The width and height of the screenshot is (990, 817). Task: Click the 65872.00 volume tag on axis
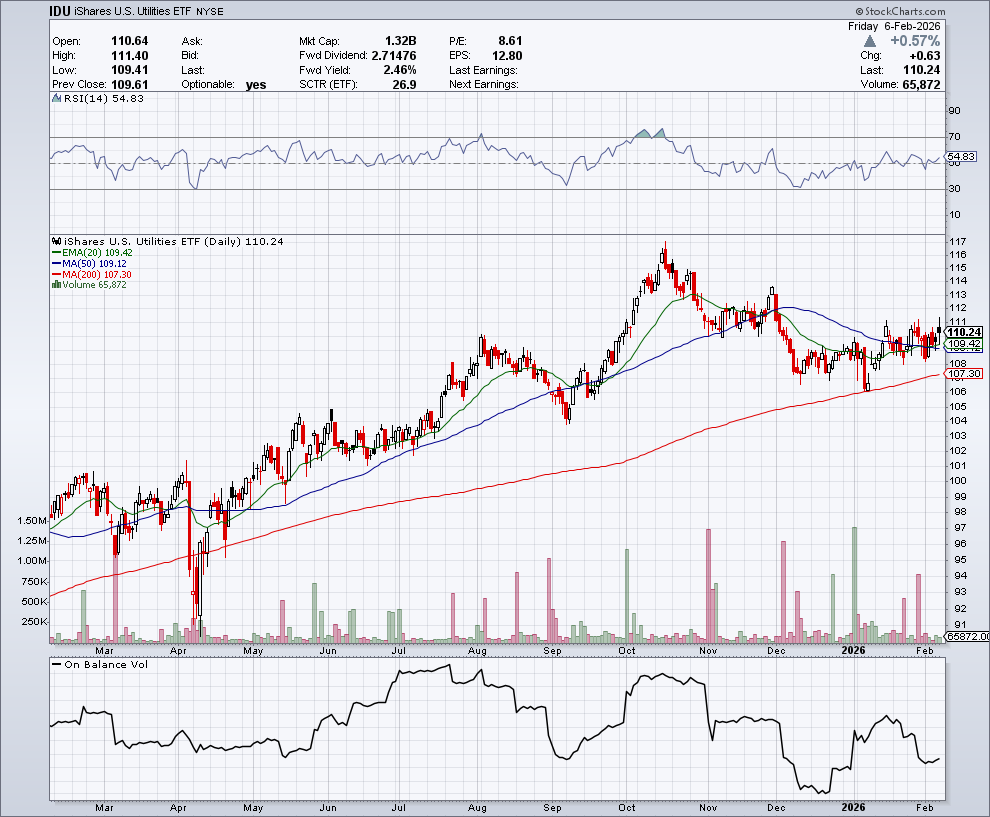(x=966, y=637)
